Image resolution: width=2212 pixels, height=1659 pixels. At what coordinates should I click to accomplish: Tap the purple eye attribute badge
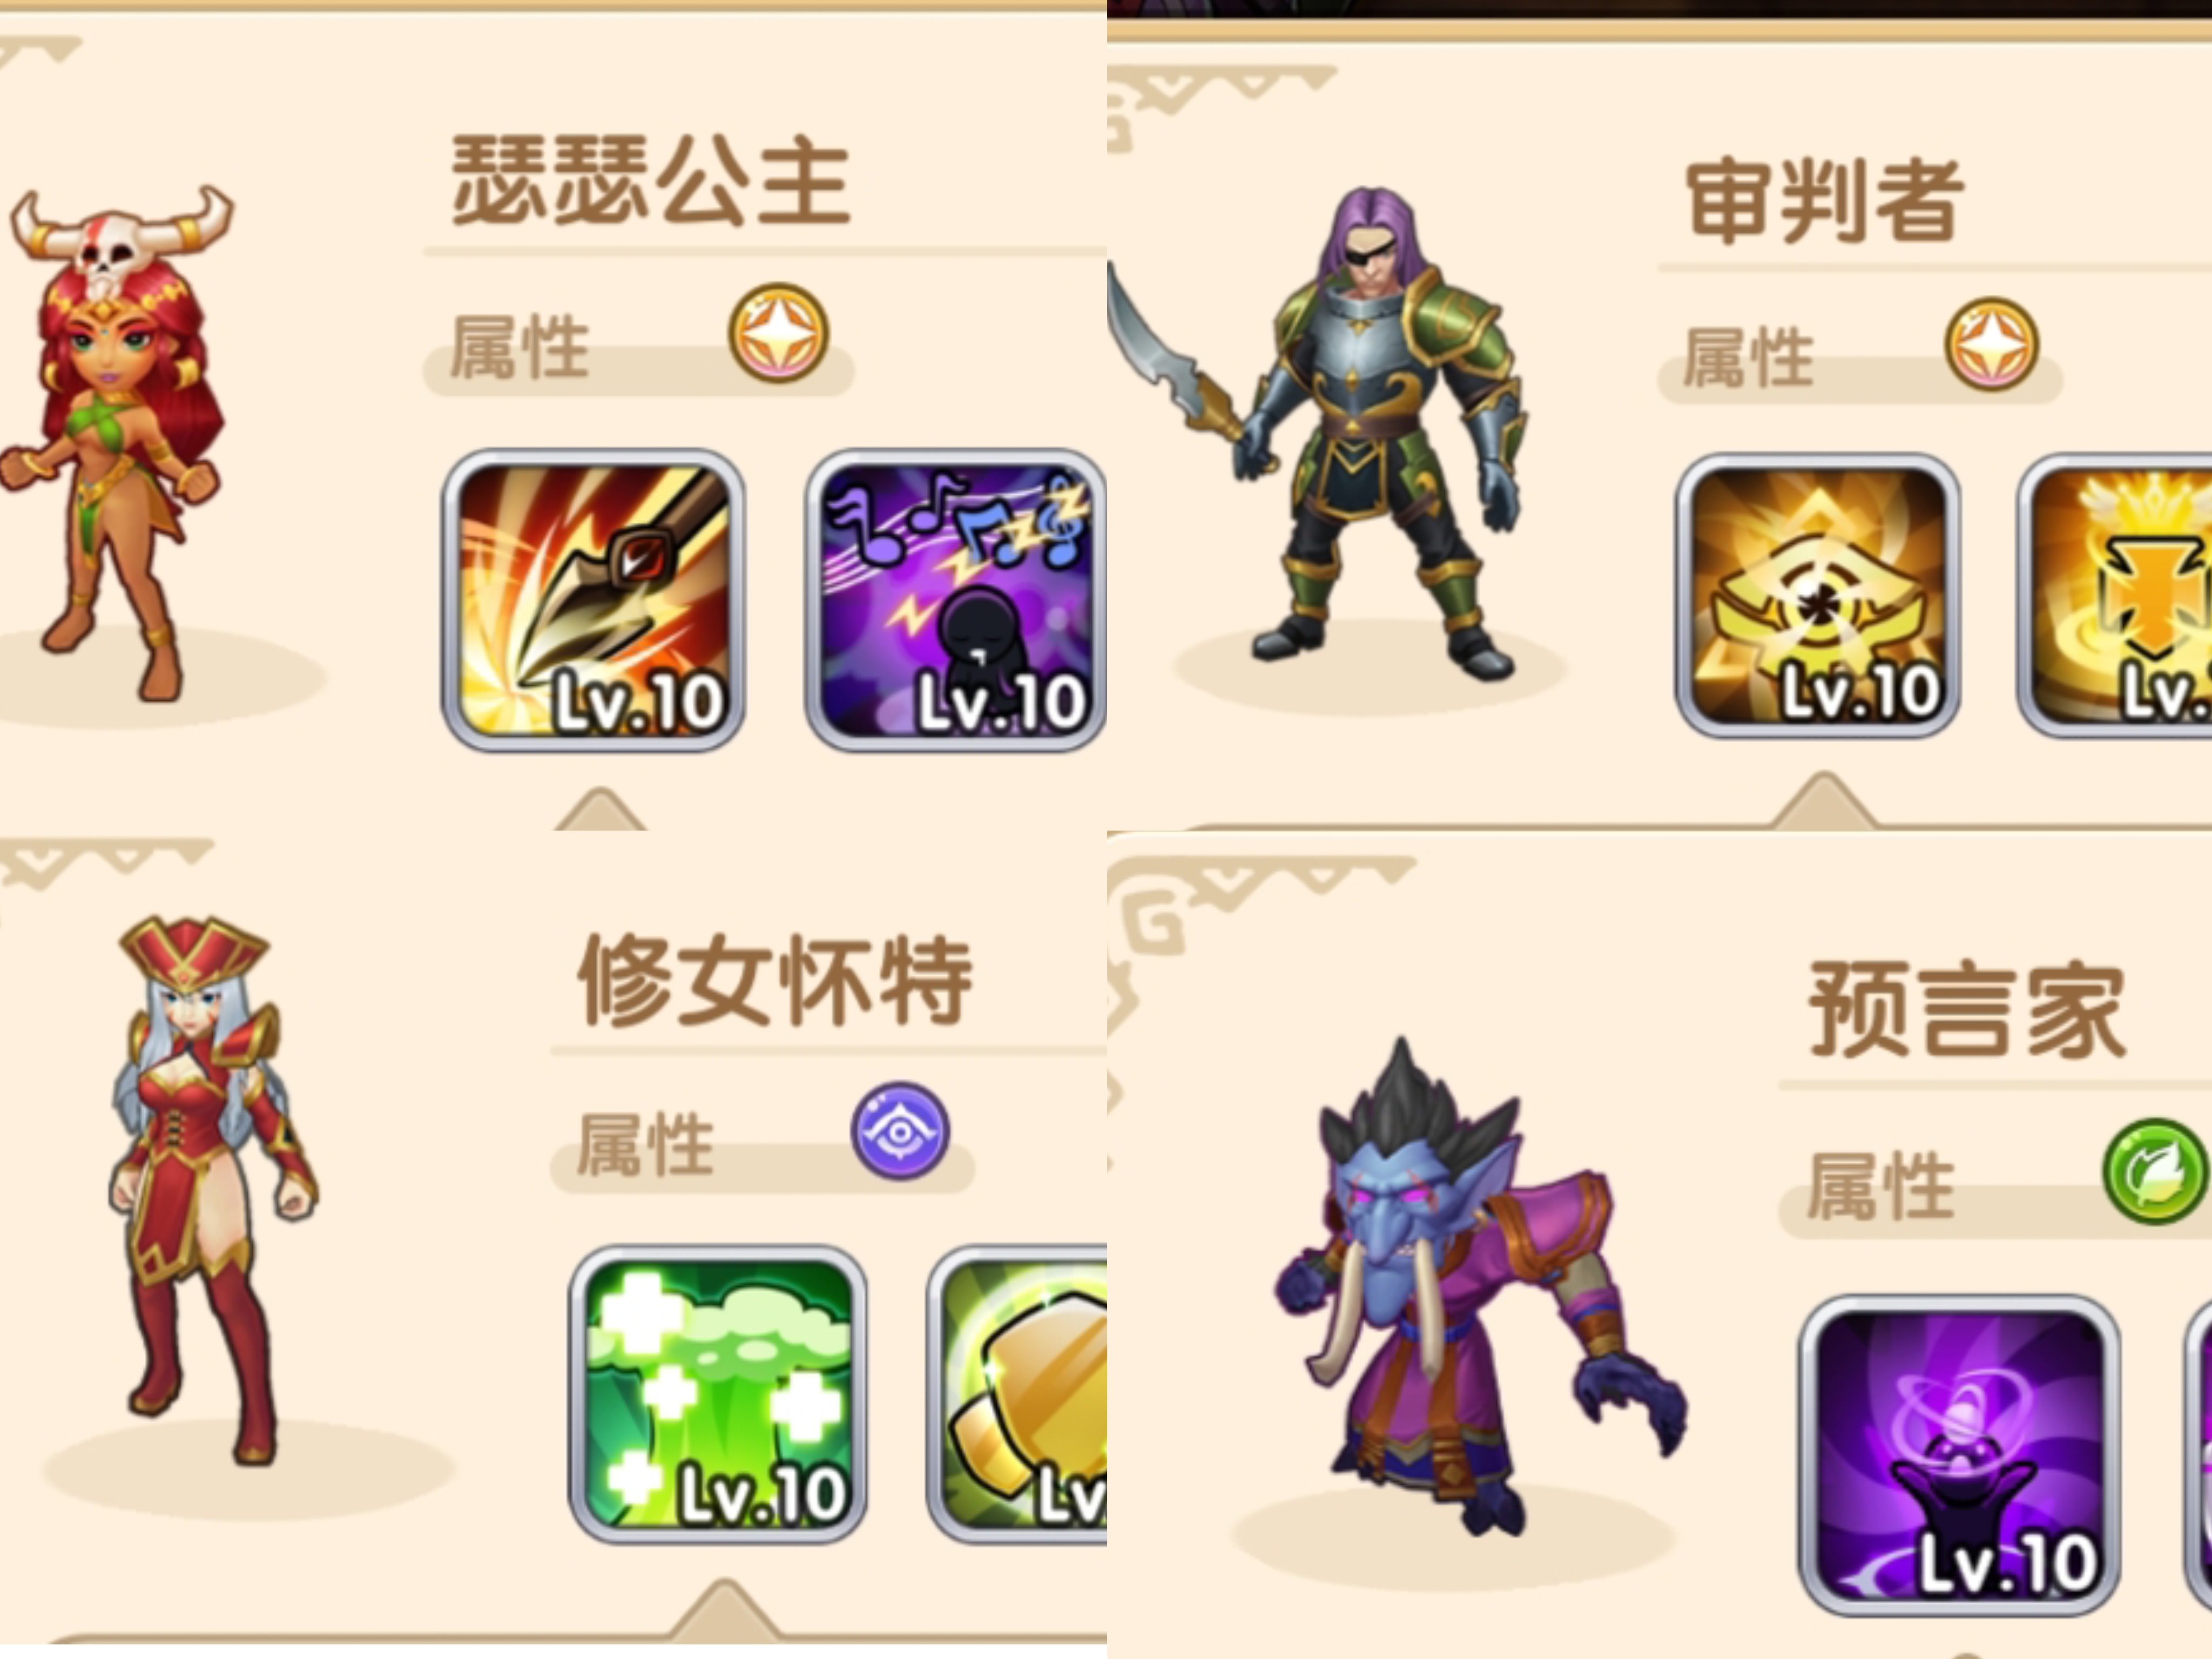click(x=900, y=1130)
